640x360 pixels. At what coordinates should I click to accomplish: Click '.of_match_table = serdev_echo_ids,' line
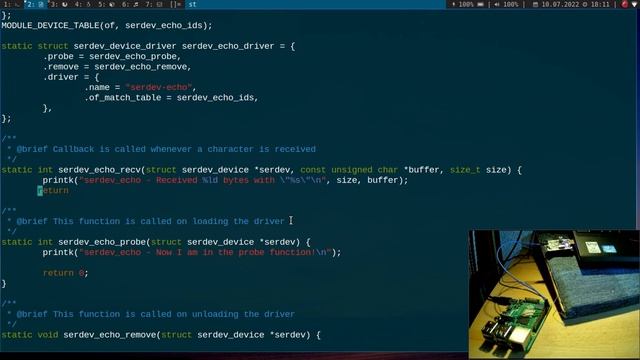click(171, 98)
